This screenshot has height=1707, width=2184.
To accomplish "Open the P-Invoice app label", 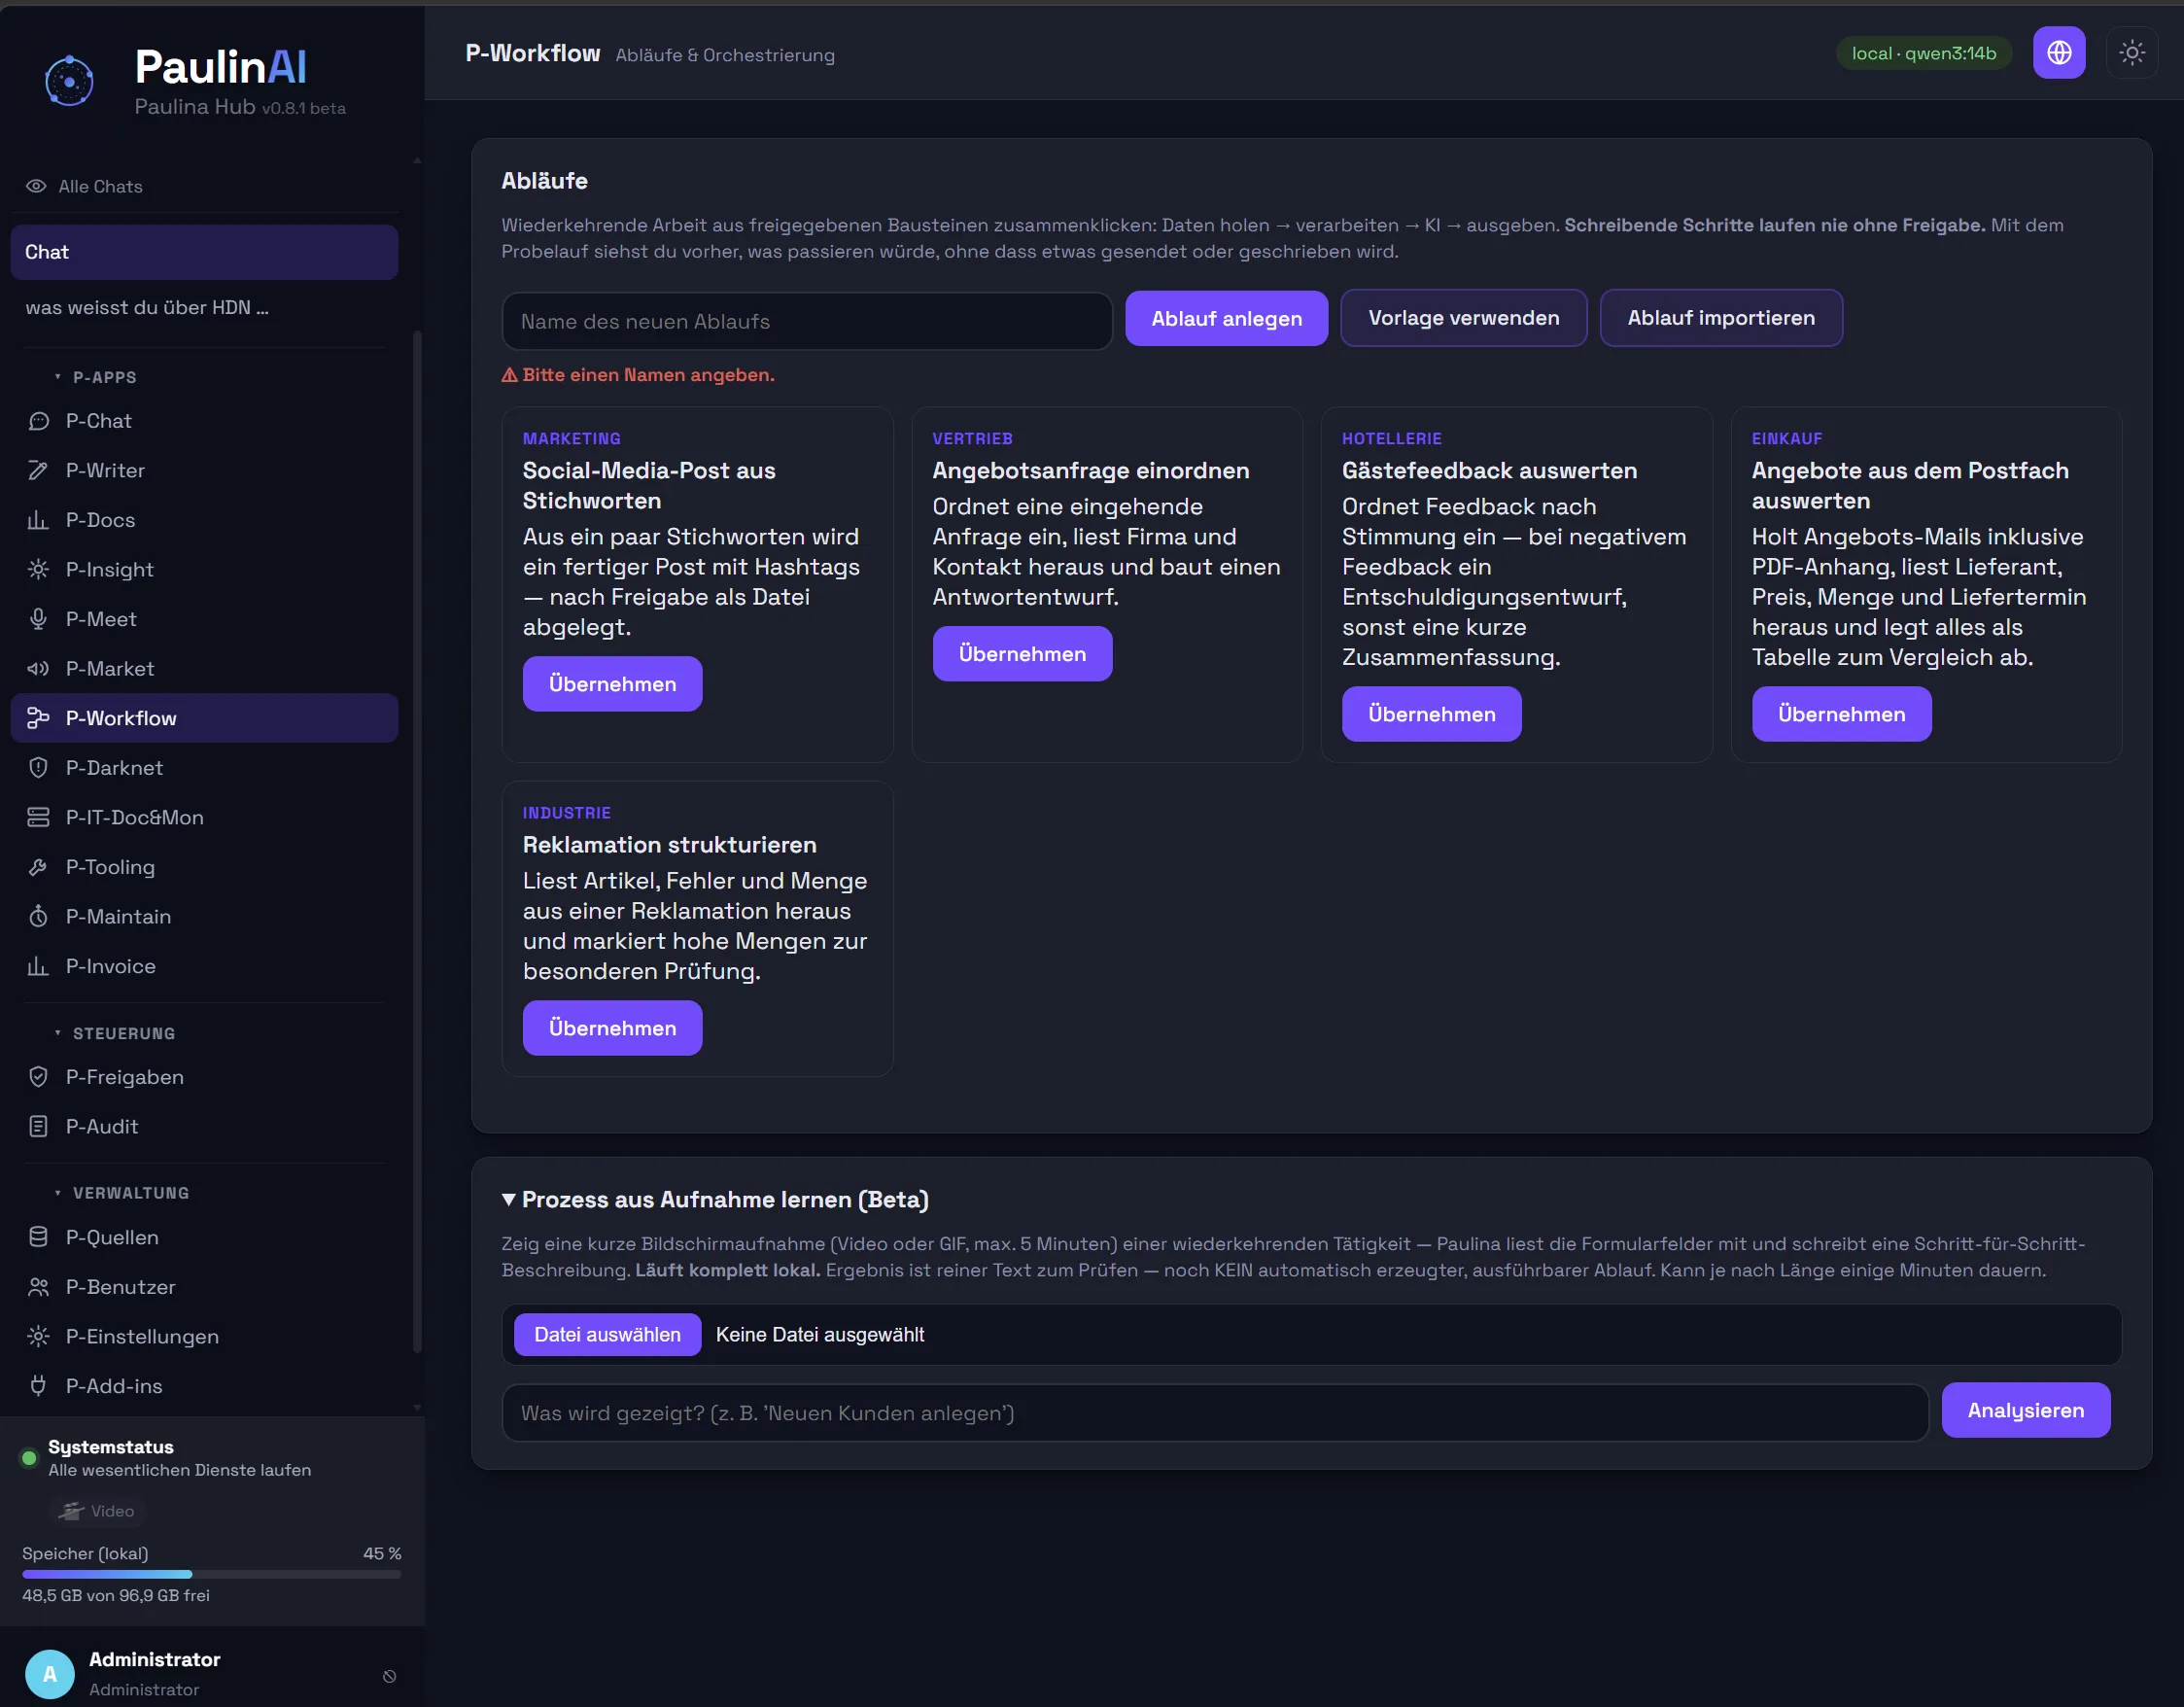I will (111, 966).
